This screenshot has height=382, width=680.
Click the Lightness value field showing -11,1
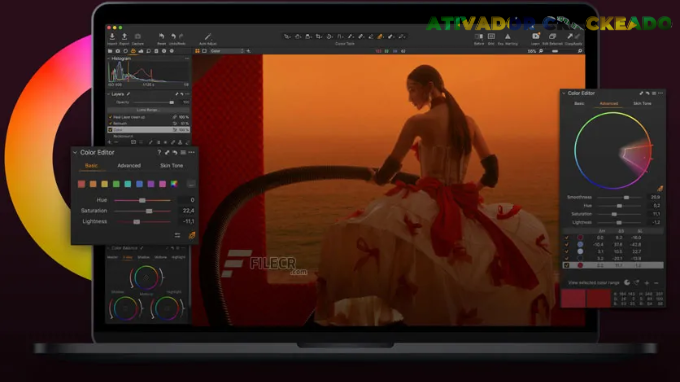tap(186, 222)
